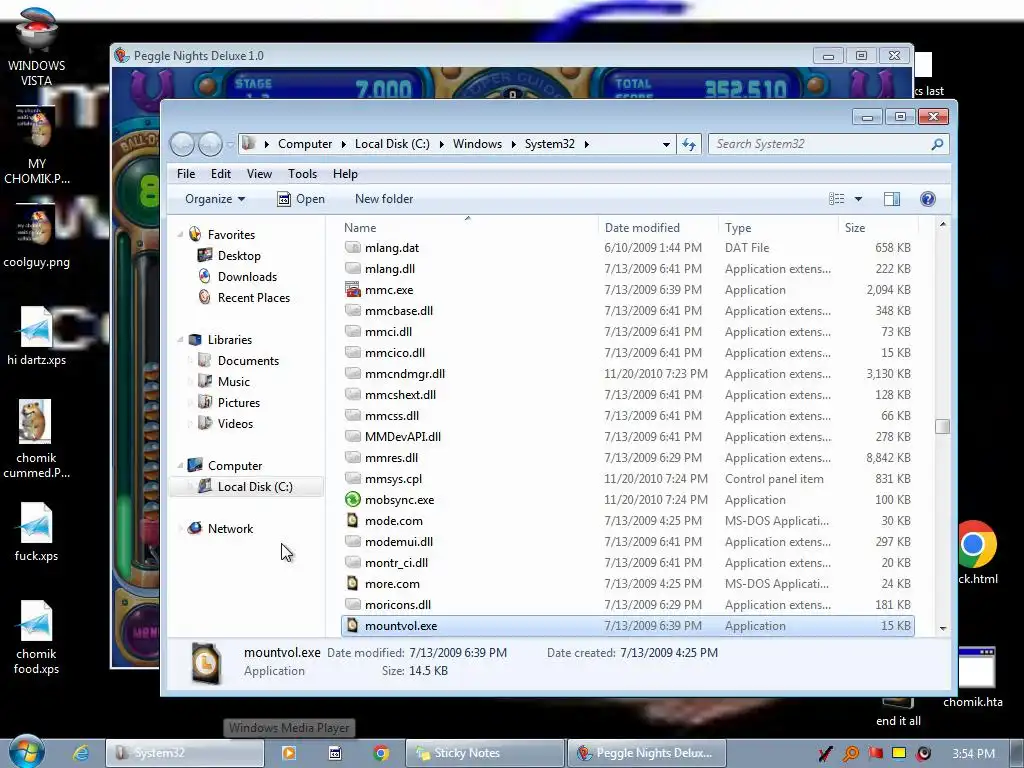Open the Organize dropdown menu

click(215, 199)
